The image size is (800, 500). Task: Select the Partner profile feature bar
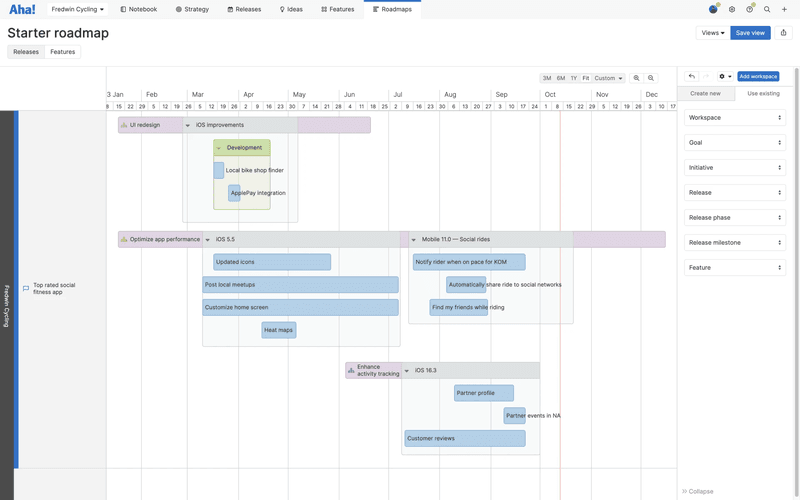484,393
